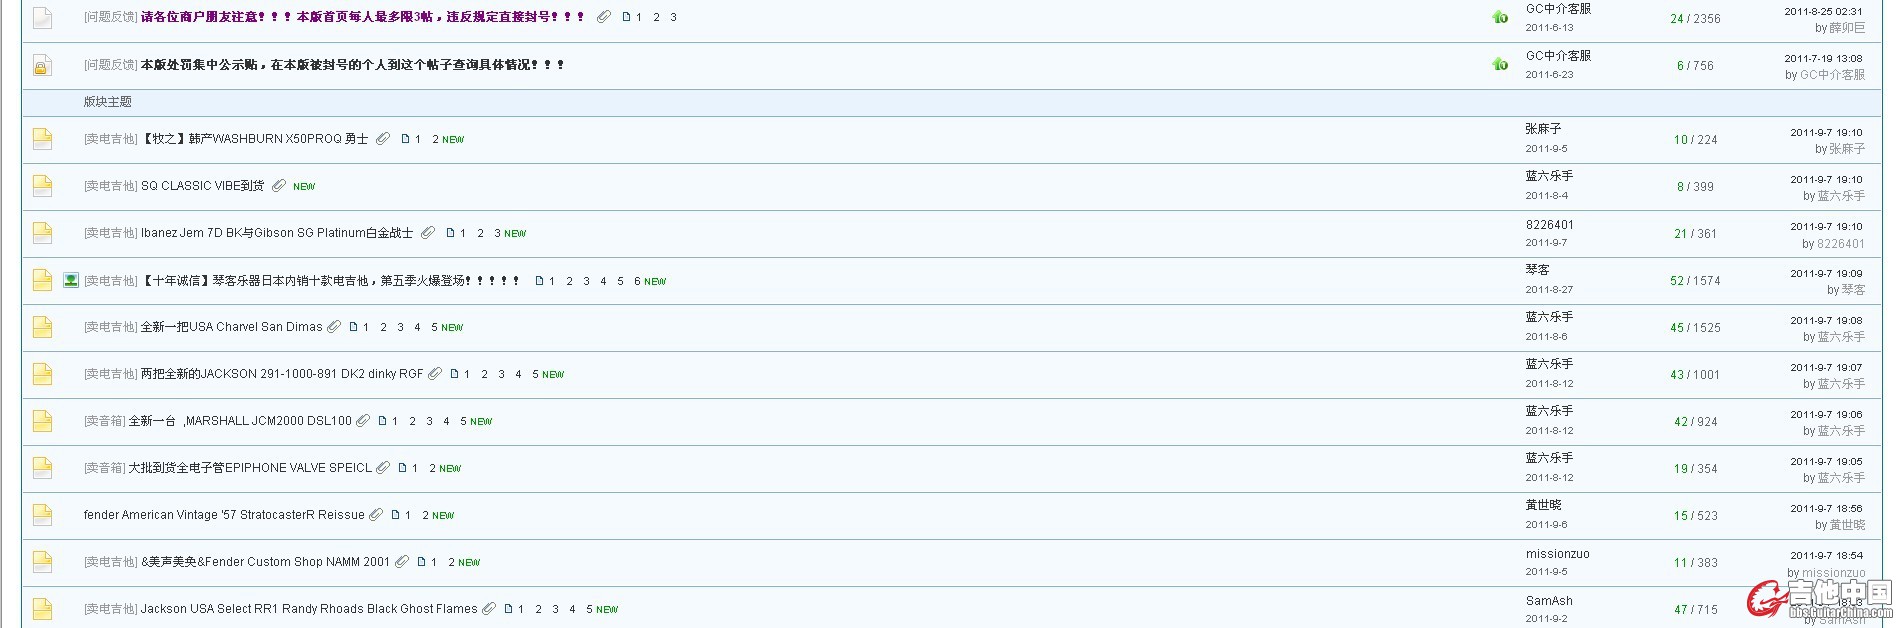Screen dimensions: 1900x628
Task: Jump to last post time 2011-9-7 19:09
Action: [1826, 273]
